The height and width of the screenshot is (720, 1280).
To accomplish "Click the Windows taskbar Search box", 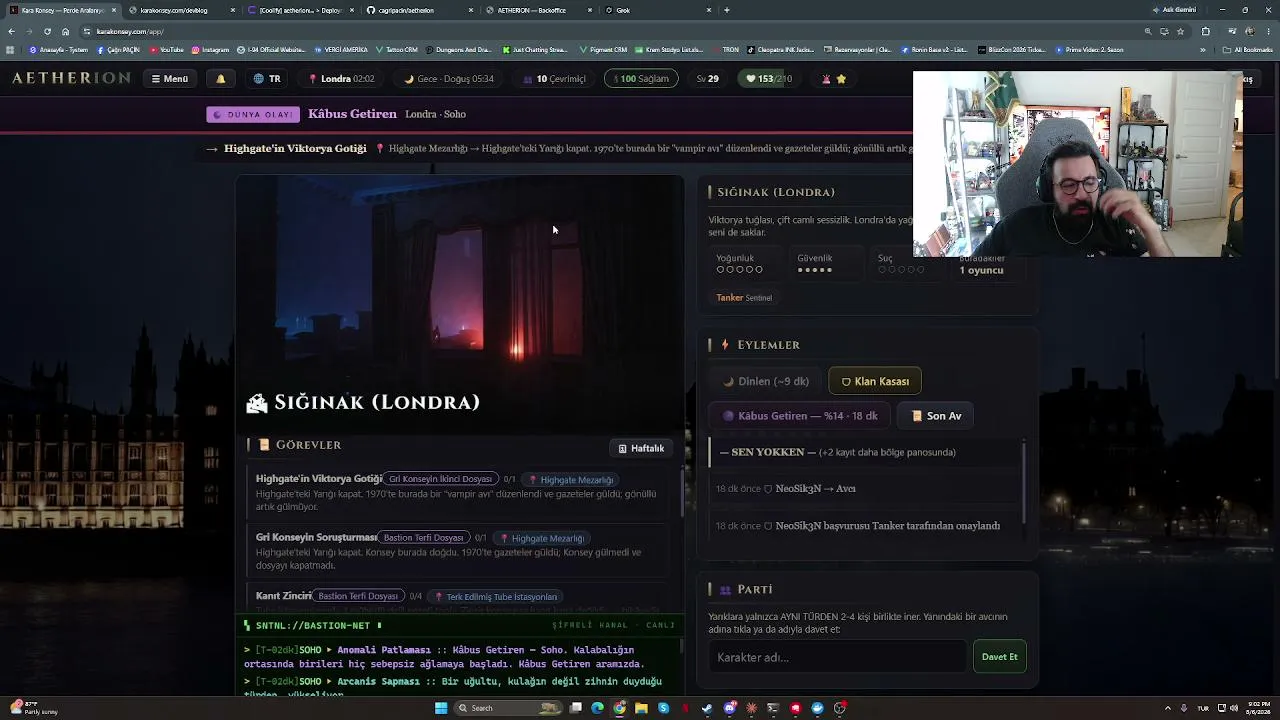I will [x=508, y=708].
